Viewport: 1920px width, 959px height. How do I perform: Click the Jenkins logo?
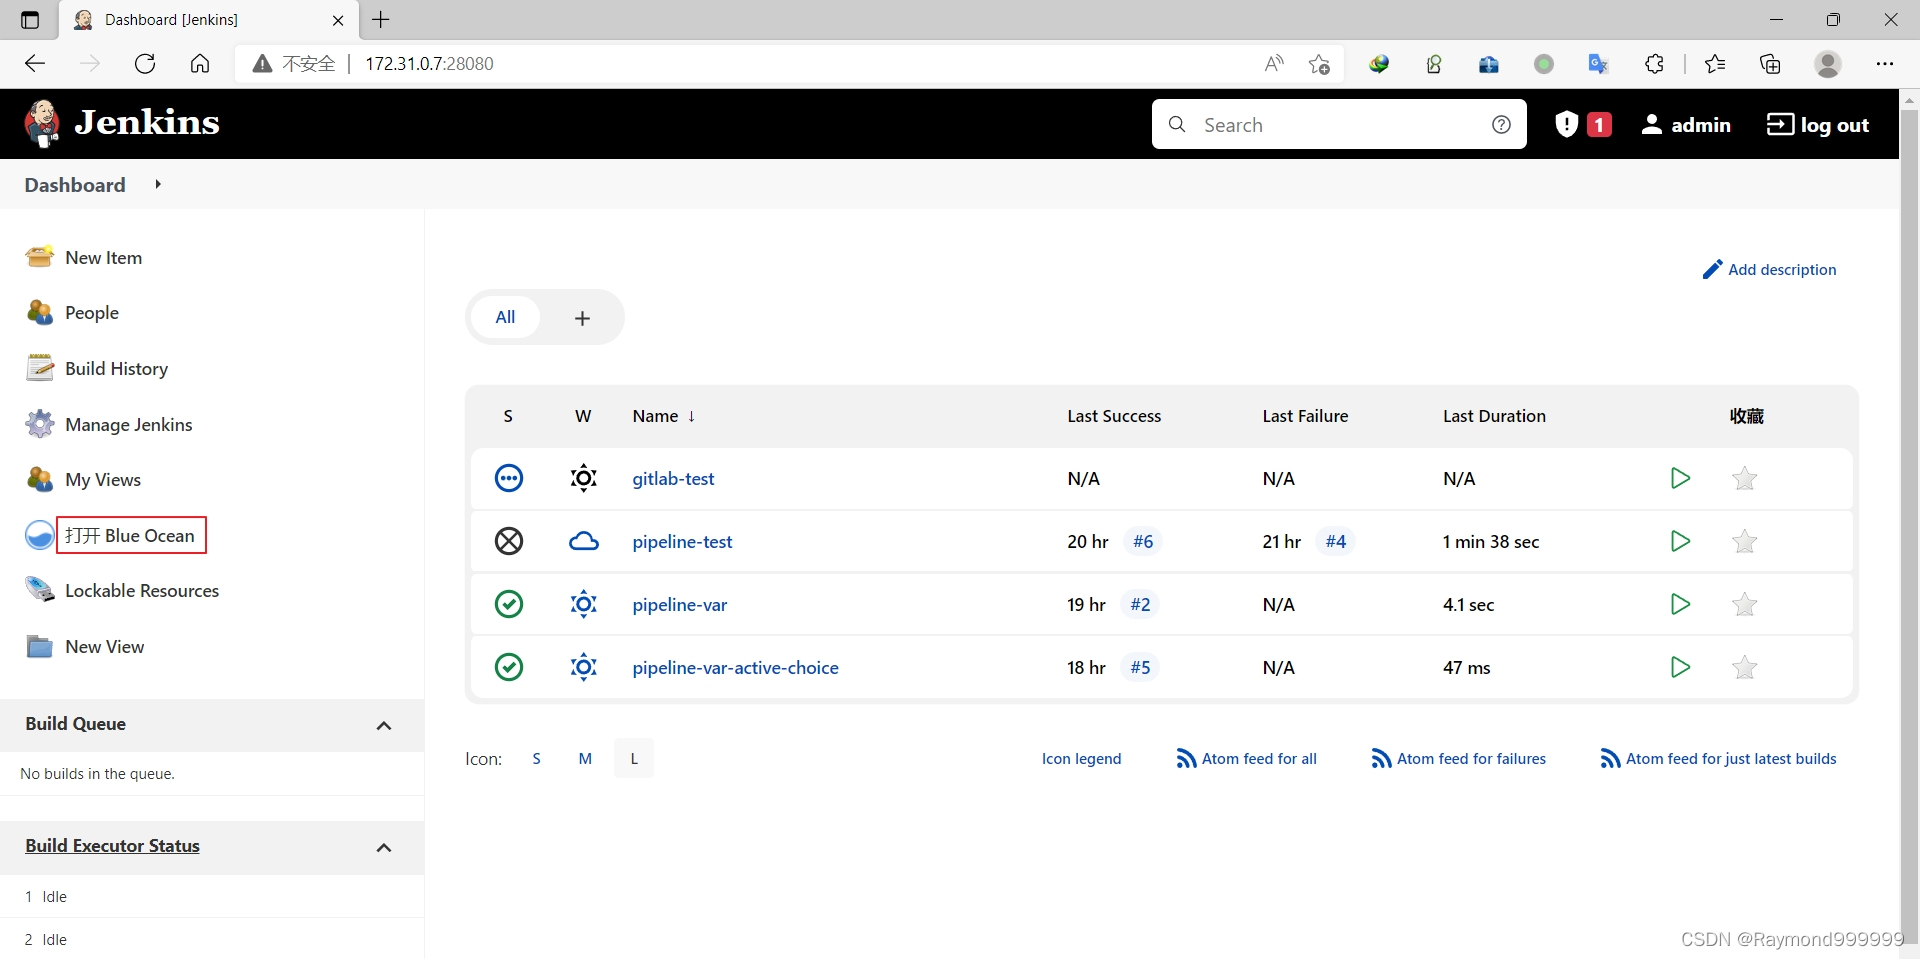(122, 123)
